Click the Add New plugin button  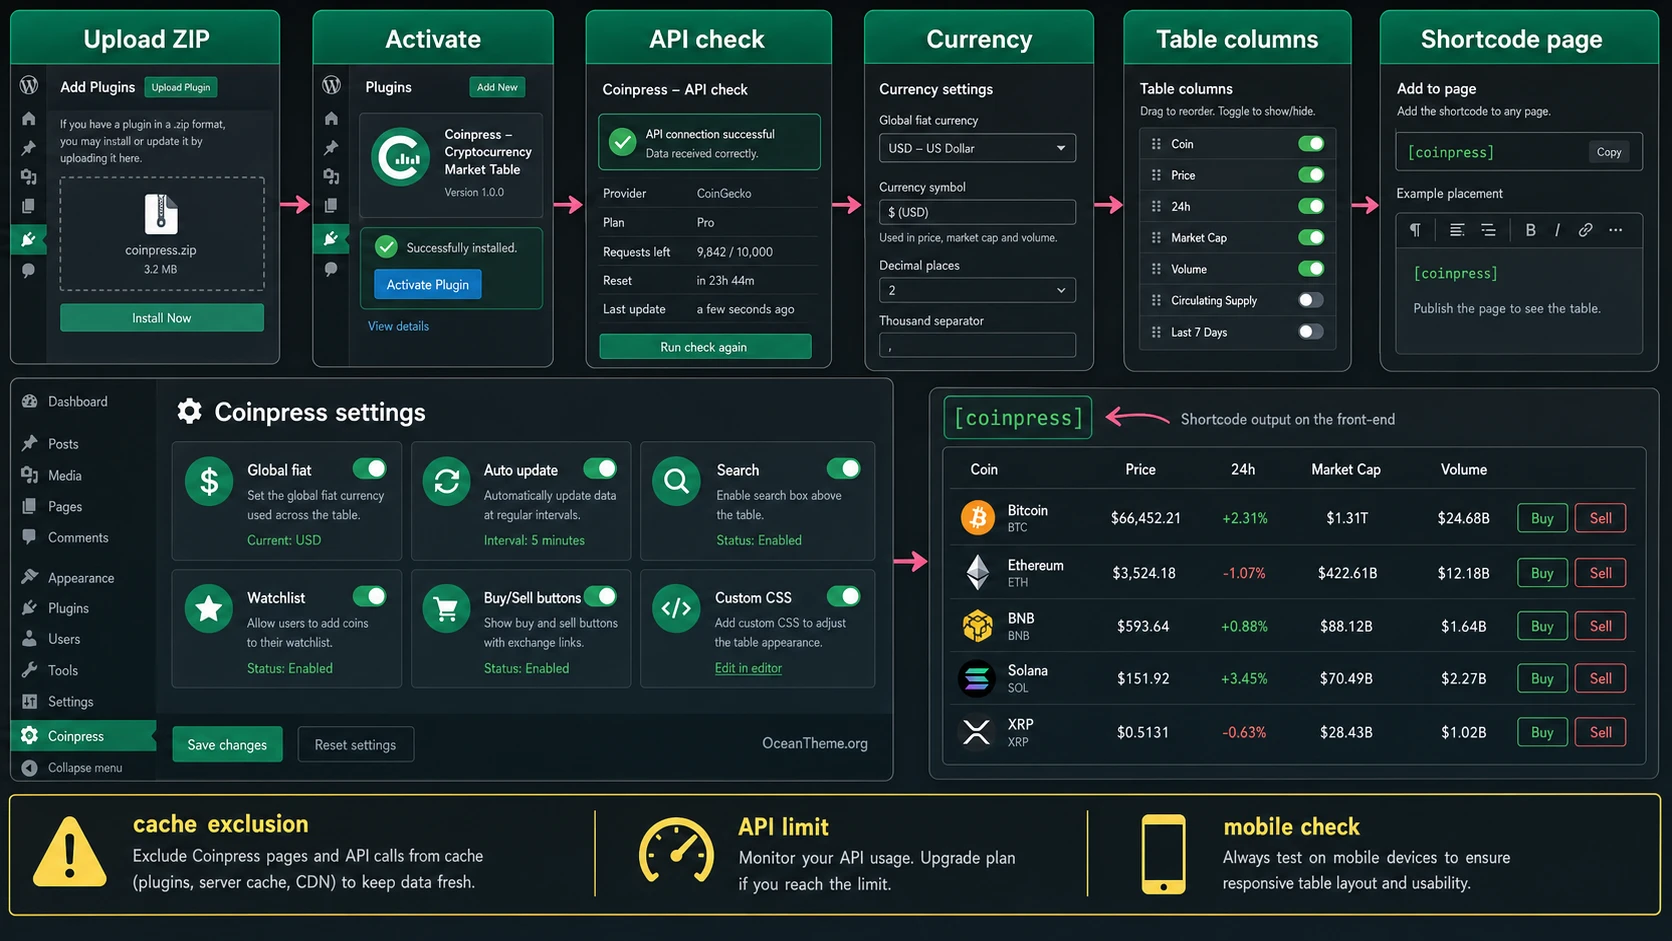(497, 87)
